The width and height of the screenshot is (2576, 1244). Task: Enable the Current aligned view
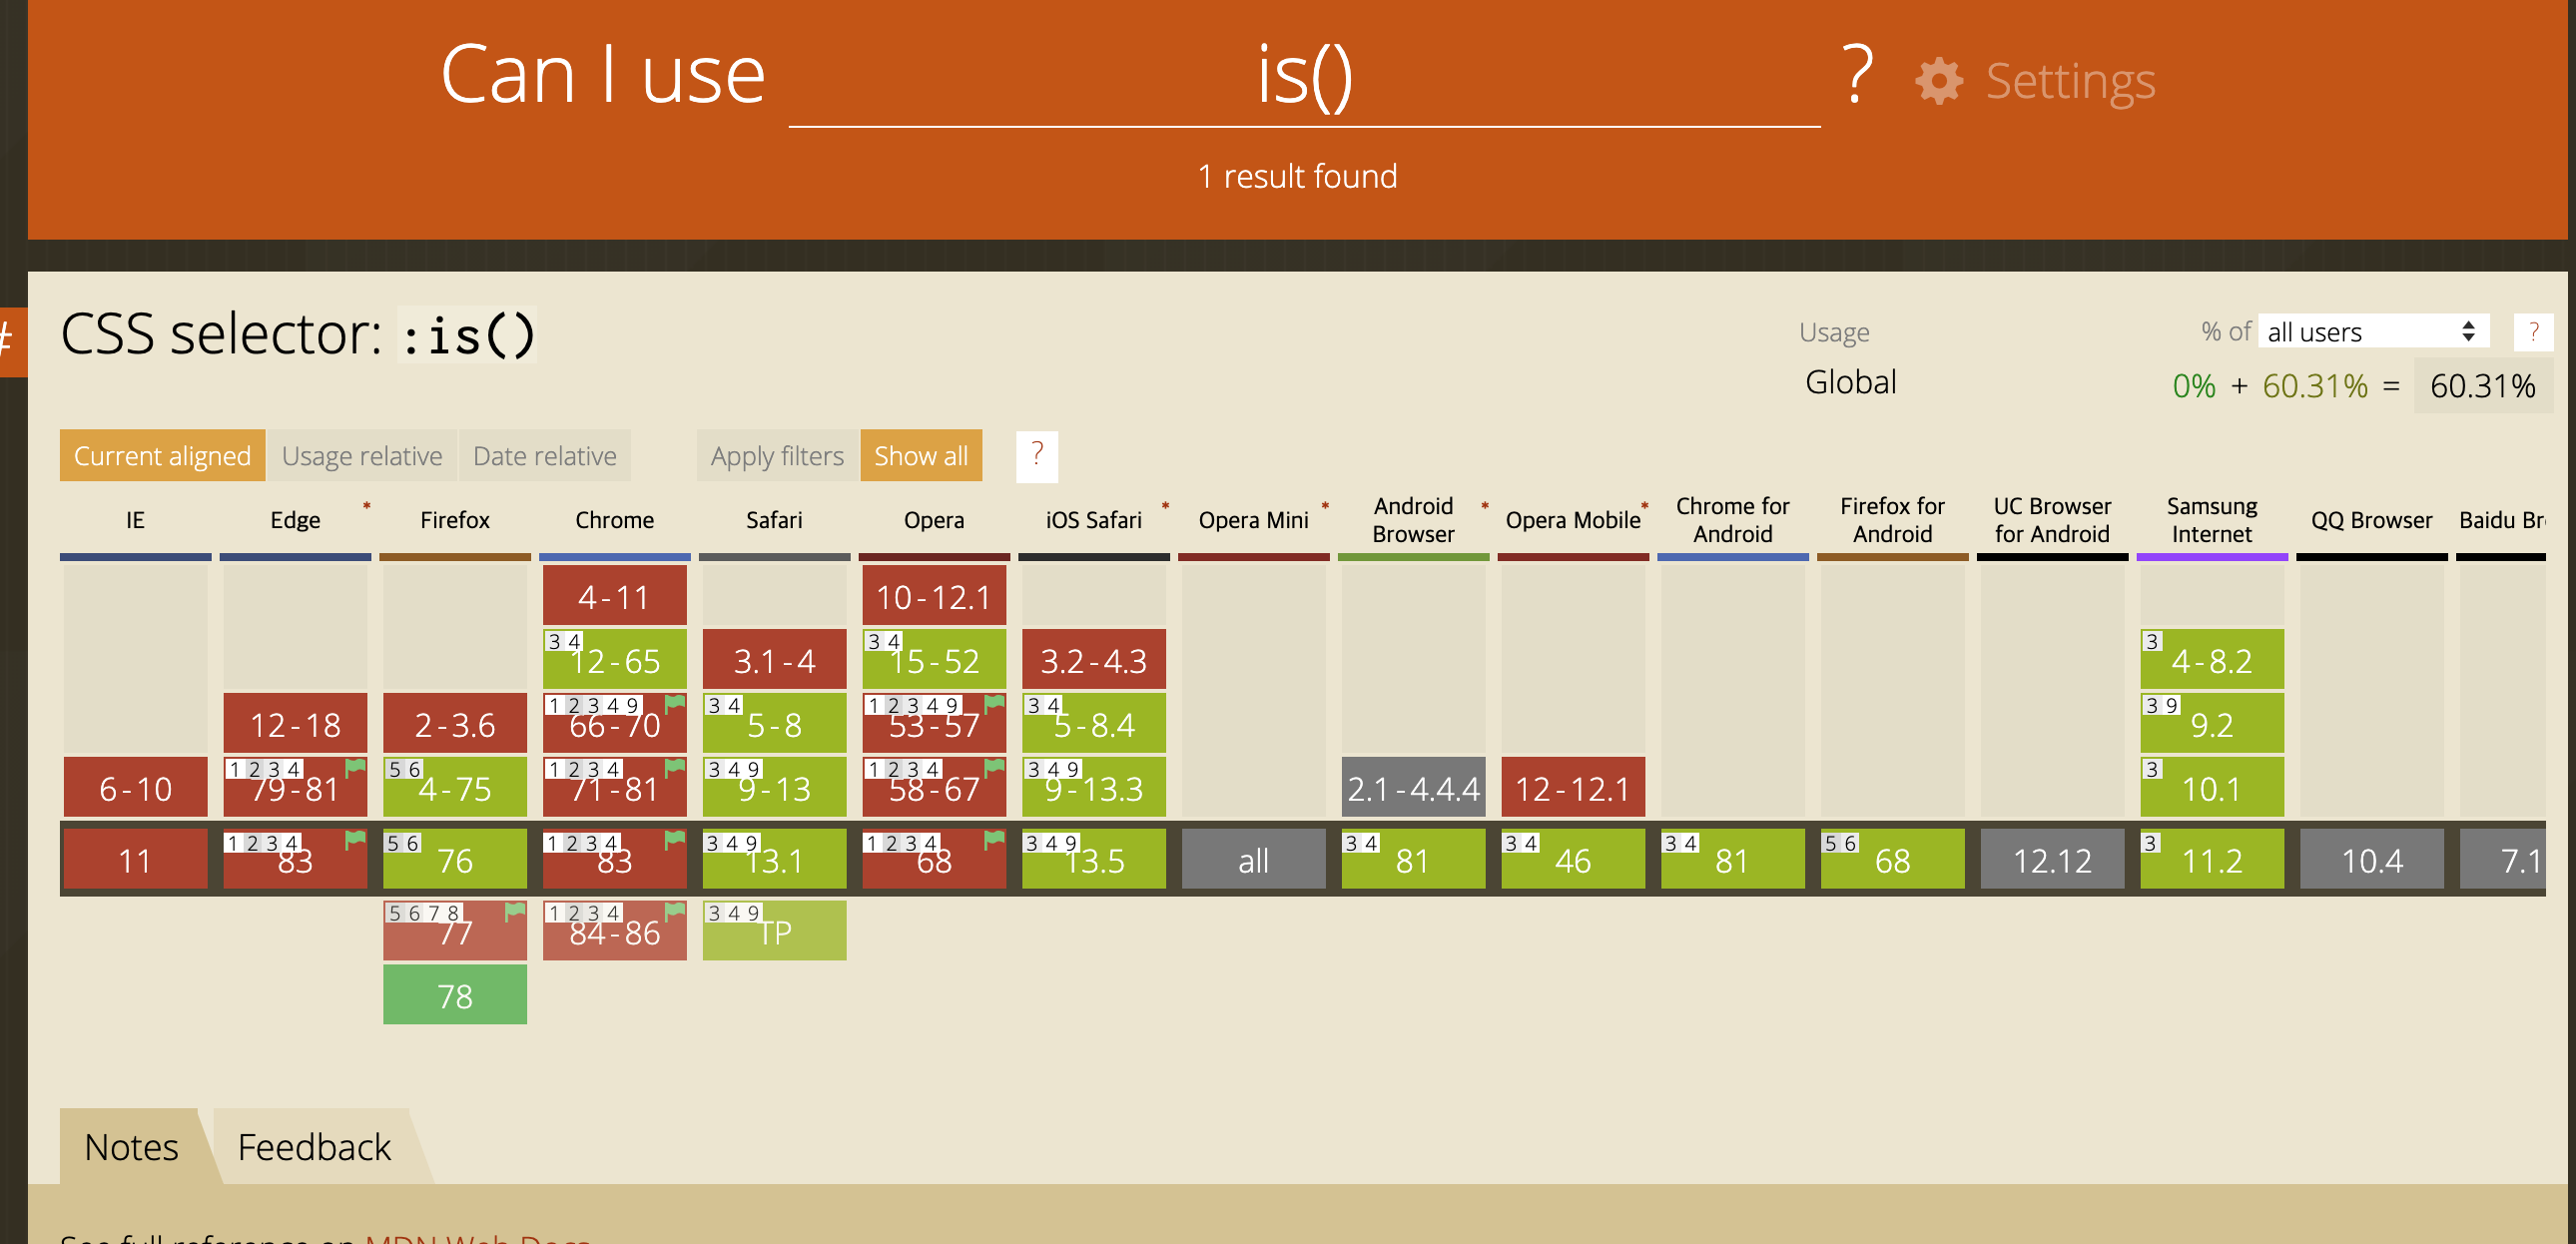(162, 456)
